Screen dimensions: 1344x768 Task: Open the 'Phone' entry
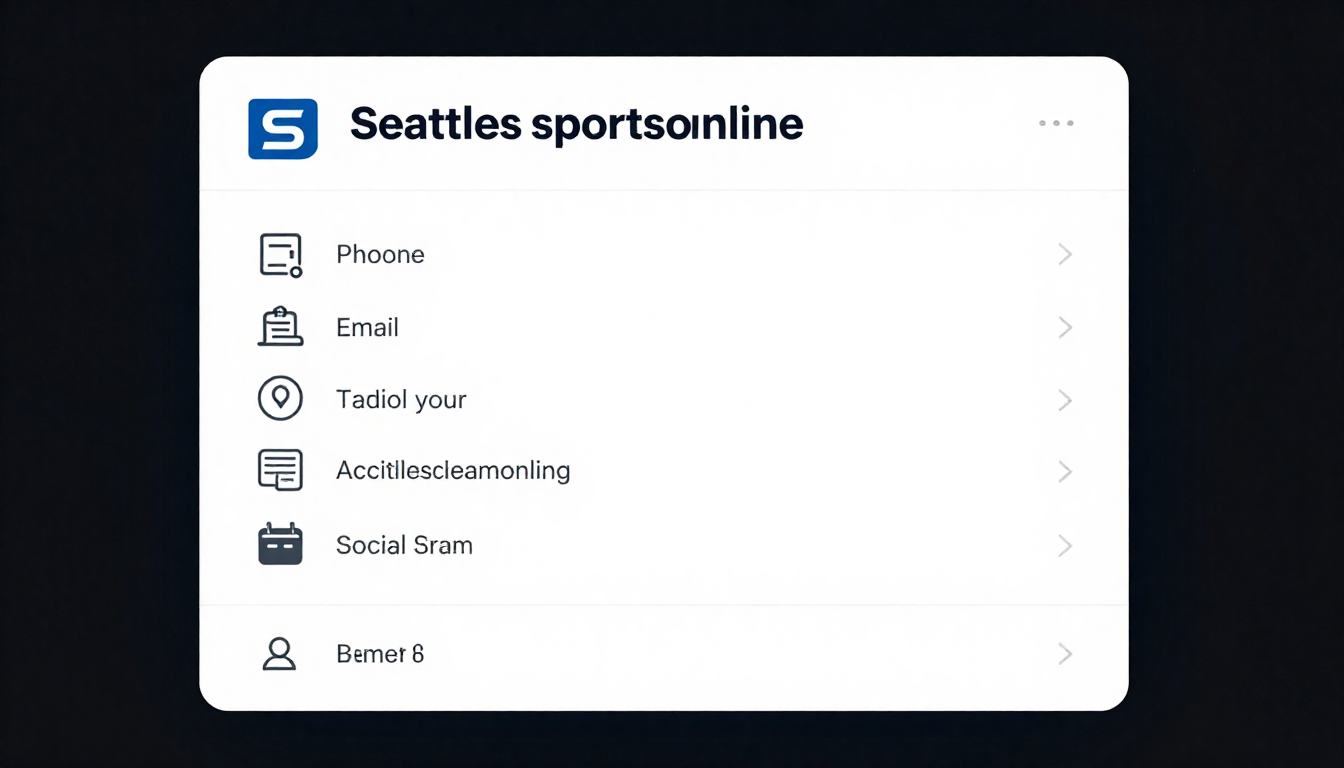point(380,254)
